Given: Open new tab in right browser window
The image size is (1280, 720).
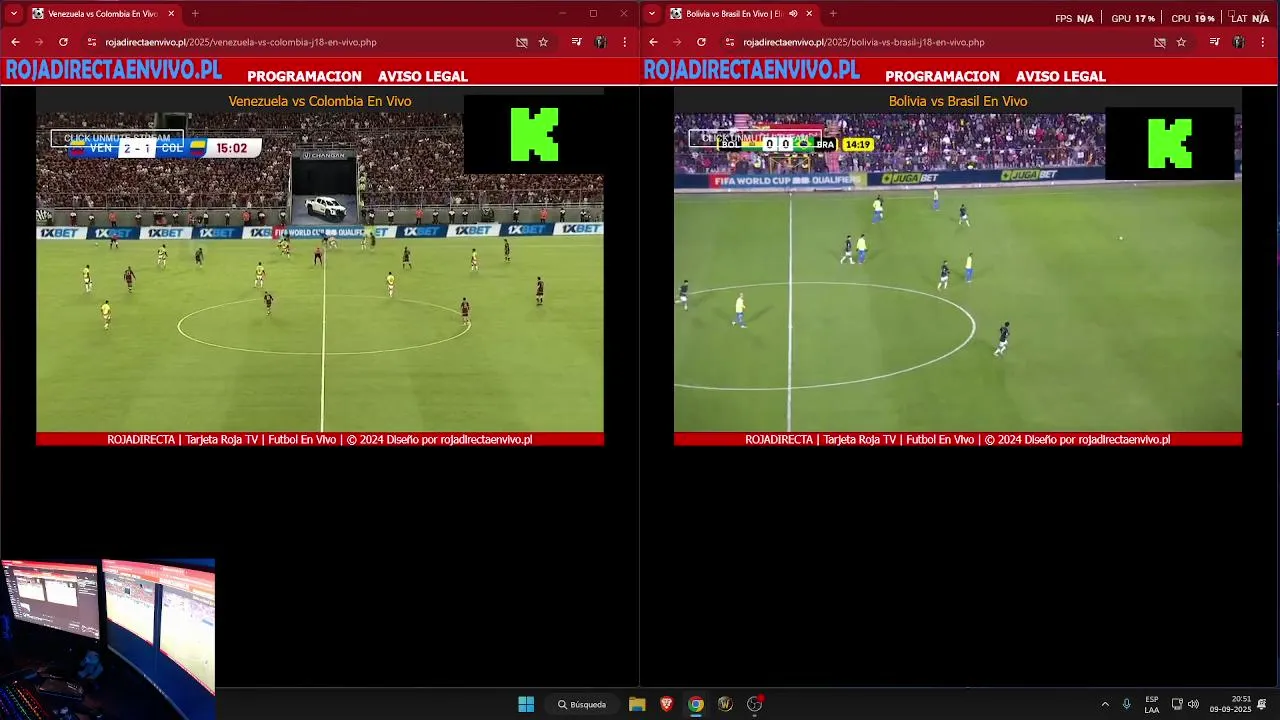Looking at the screenshot, I should 833,14.
